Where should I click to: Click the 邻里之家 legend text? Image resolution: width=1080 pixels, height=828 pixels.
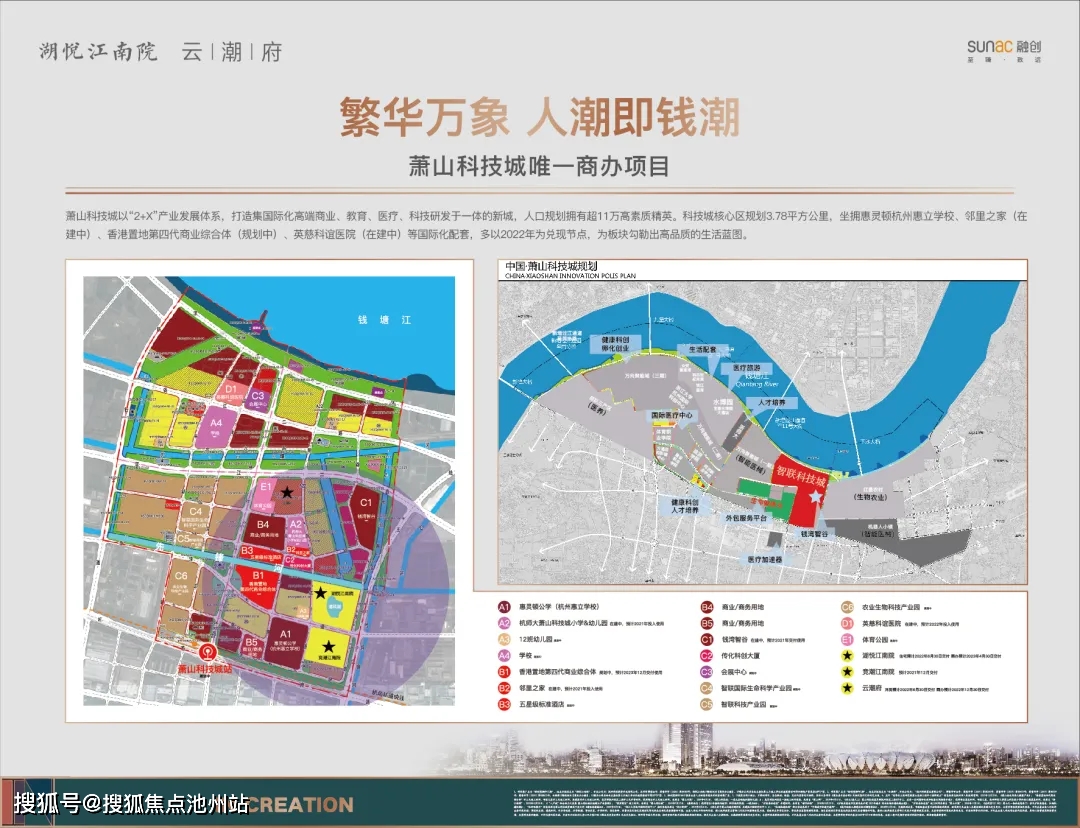click(x=532, y=688)
